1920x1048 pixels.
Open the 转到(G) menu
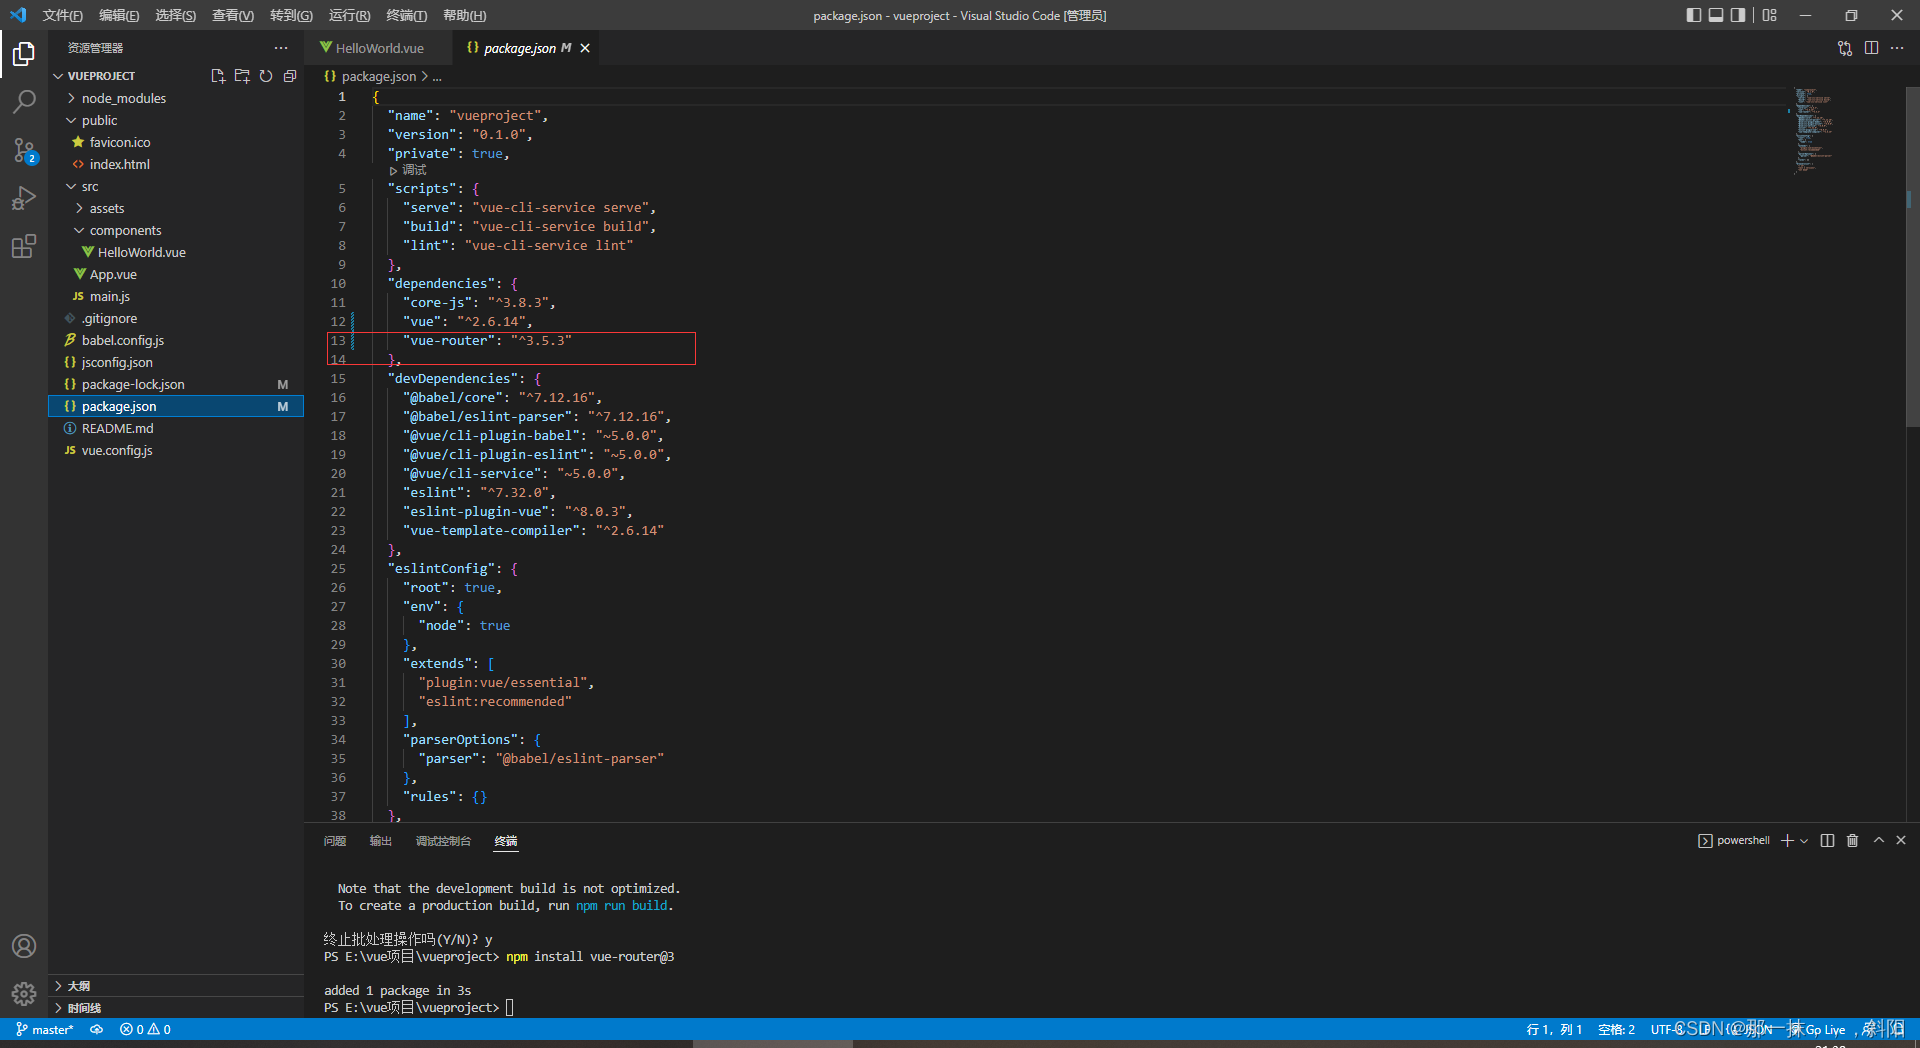pyautogui.click(x=291, y=15)
